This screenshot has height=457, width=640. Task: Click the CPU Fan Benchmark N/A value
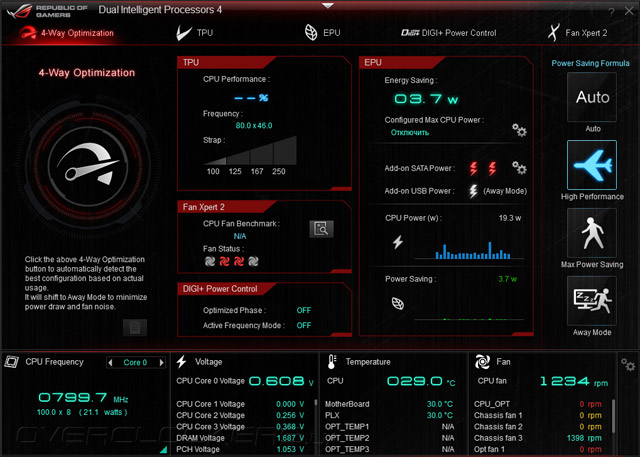coord(240,236)
